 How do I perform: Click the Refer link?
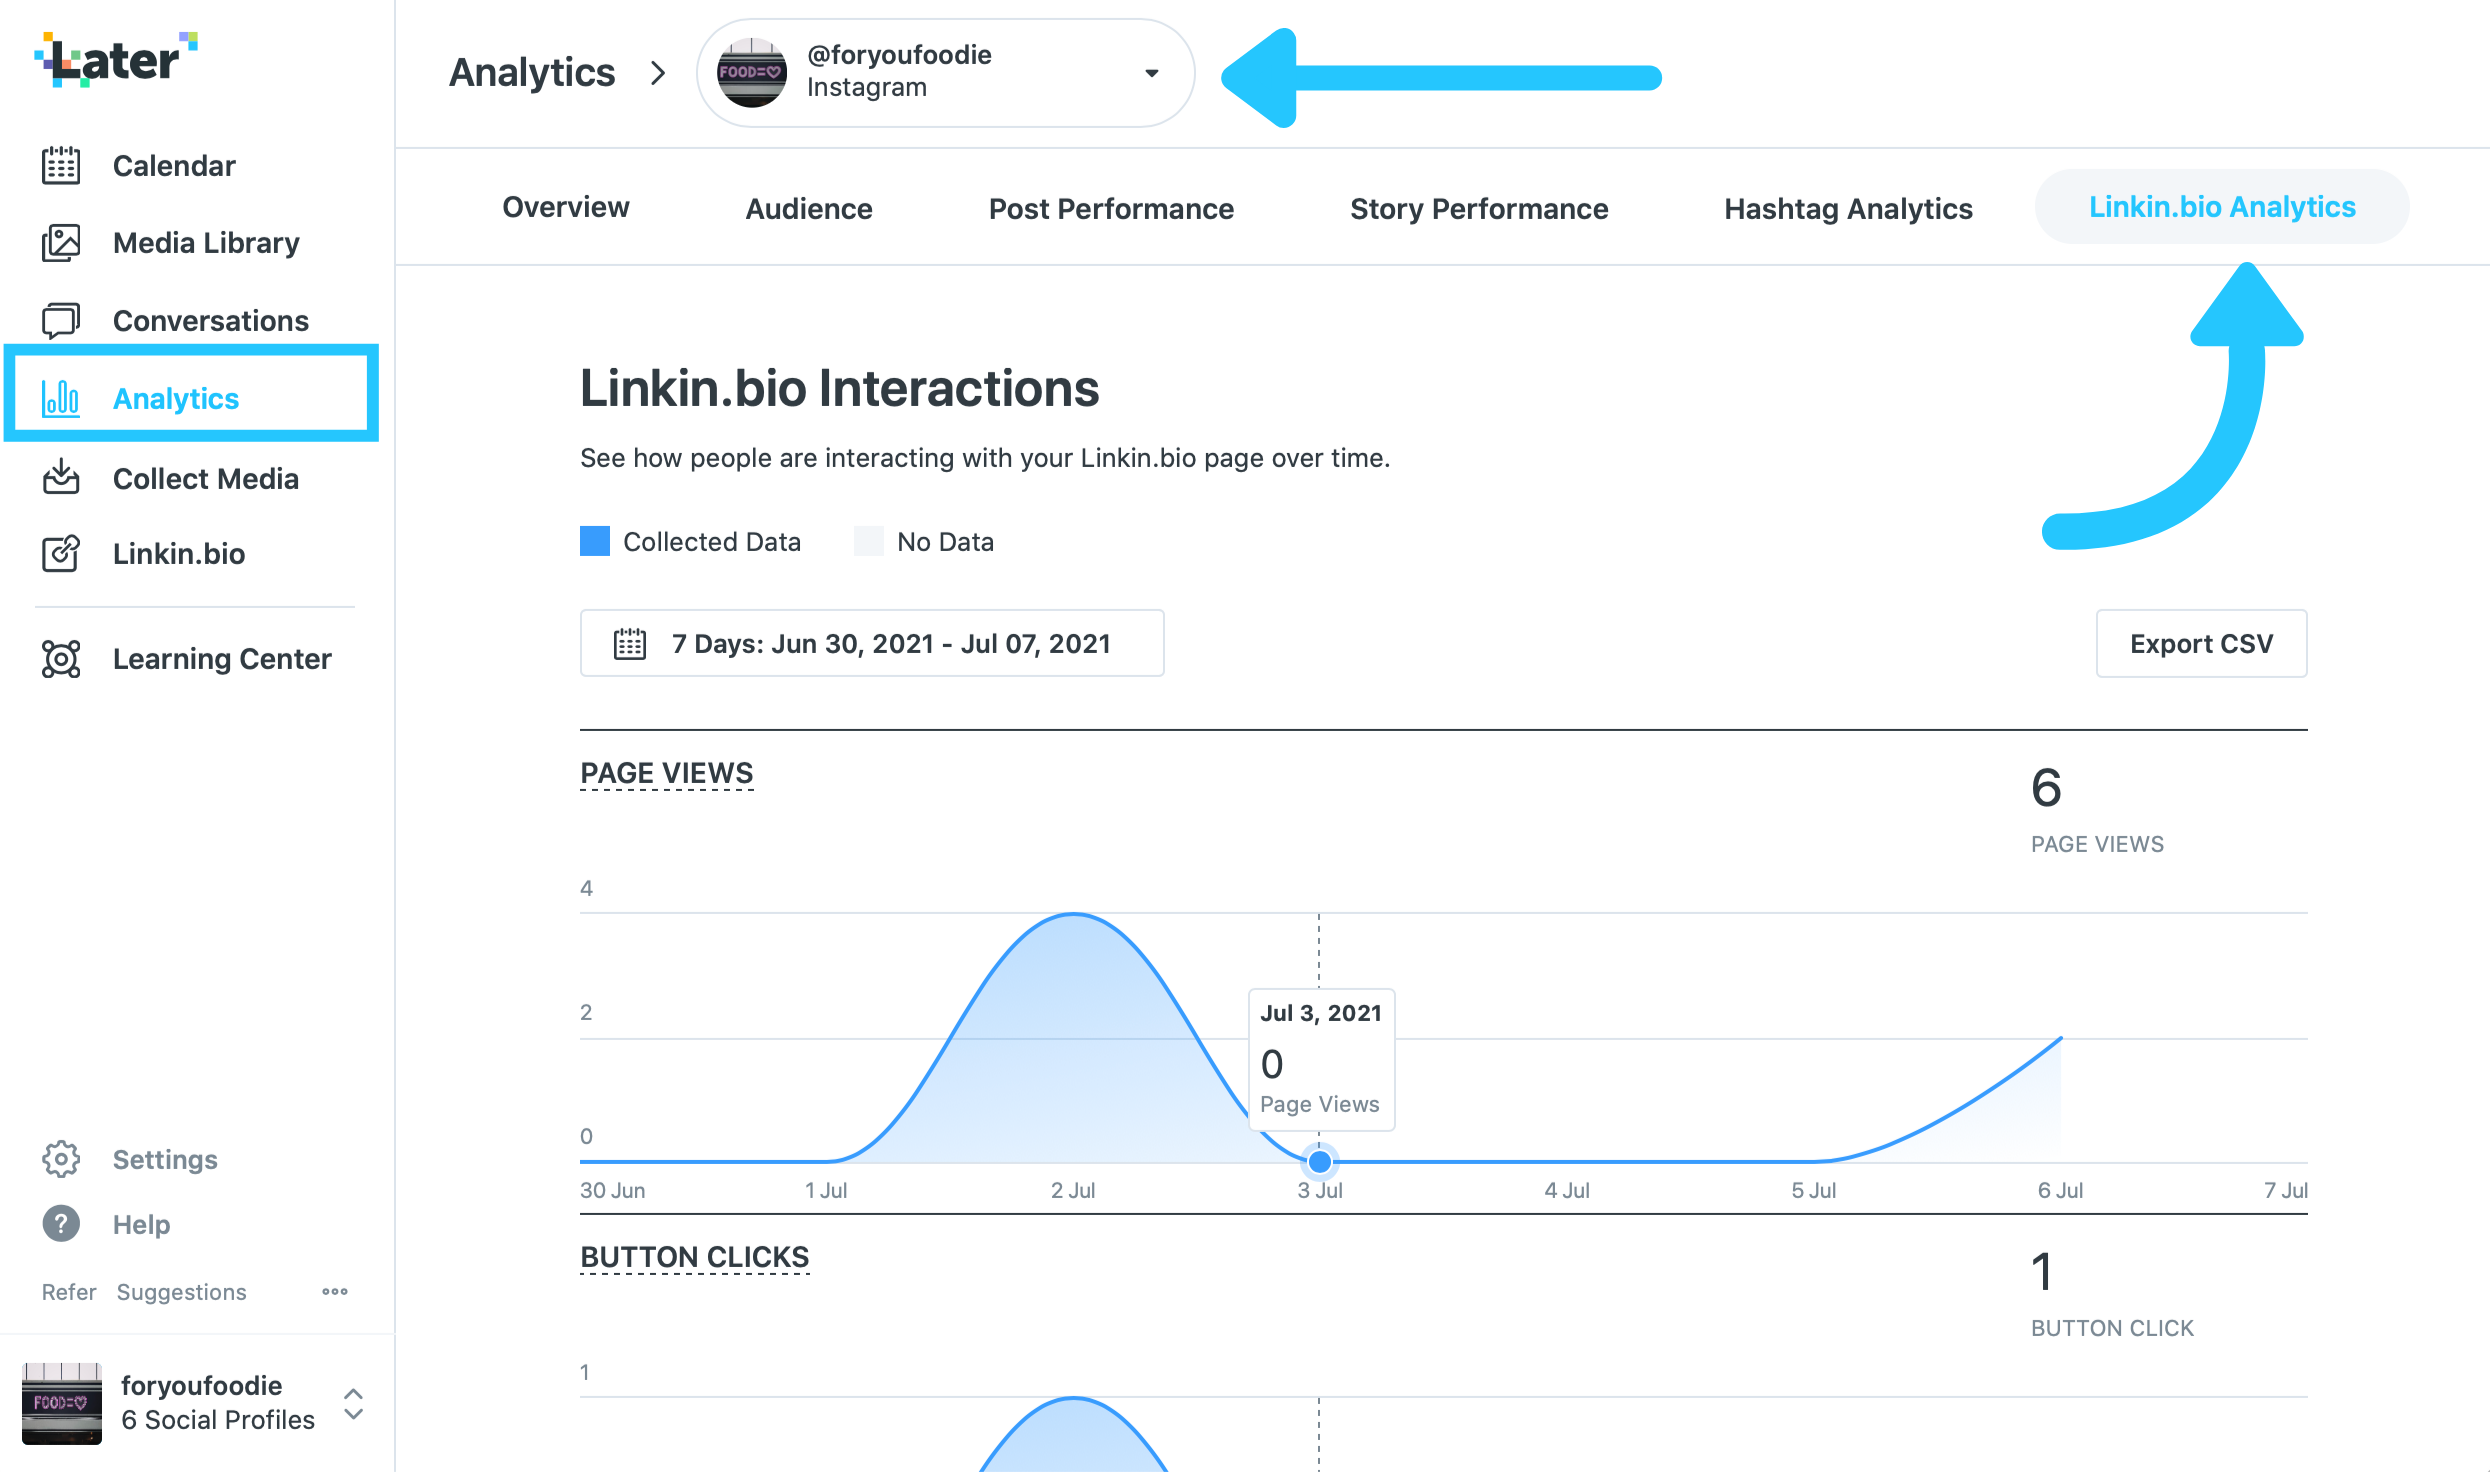(69, 1292)
